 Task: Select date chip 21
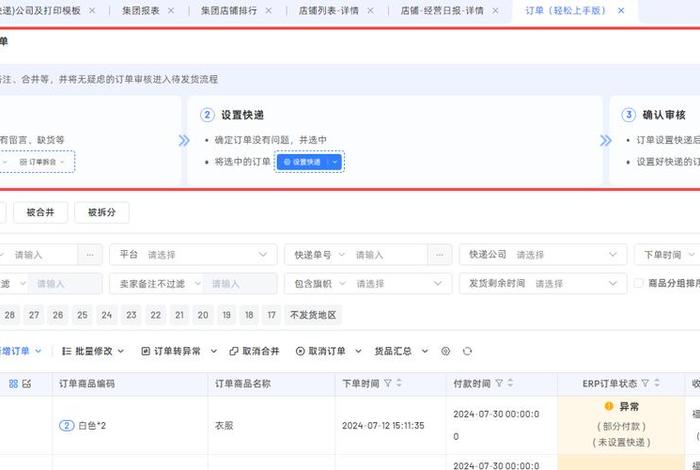pos(179,315)
